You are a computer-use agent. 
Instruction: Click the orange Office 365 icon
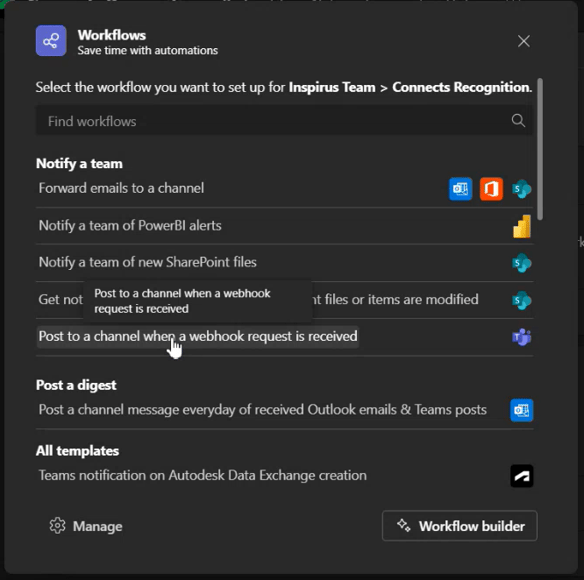click(x=491, y=189)
